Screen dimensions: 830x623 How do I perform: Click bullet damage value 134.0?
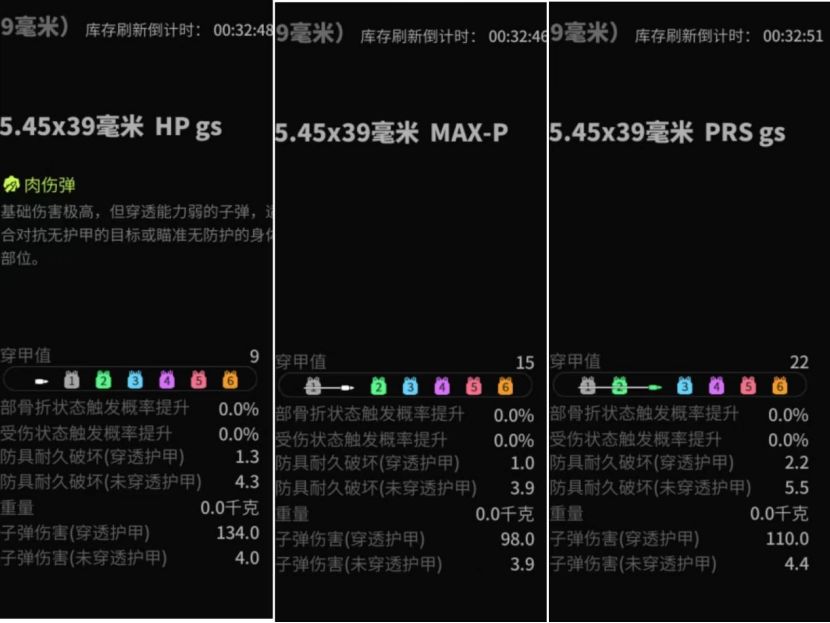coord(238,532)
